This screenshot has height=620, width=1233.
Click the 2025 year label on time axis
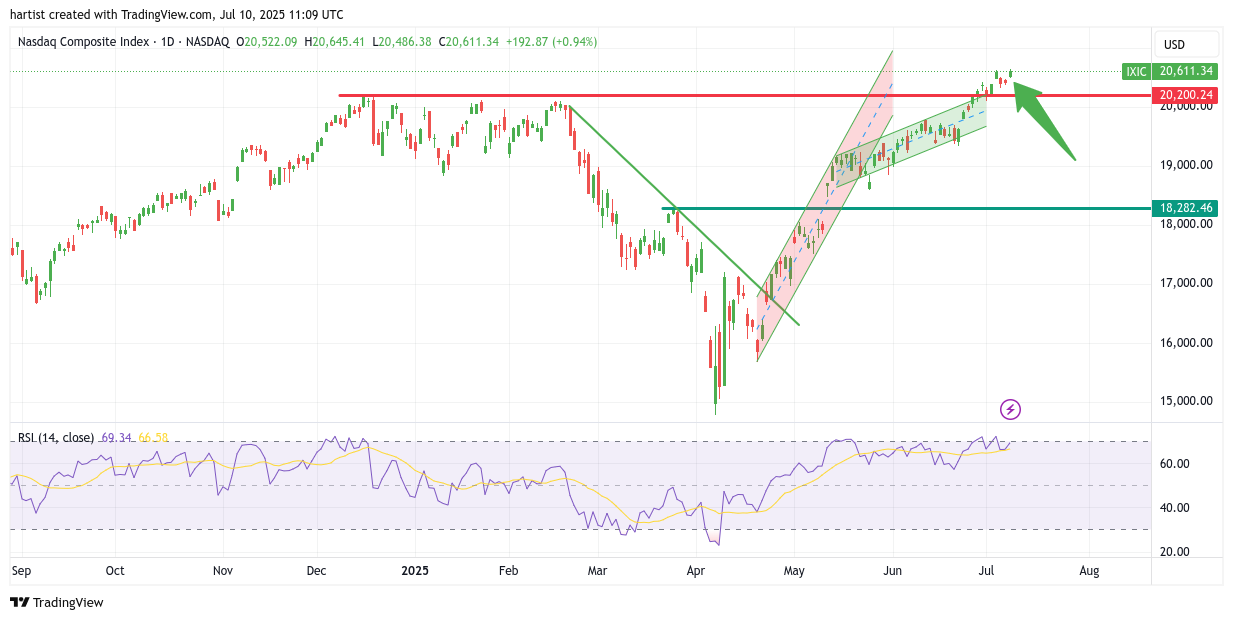coord(414,571)
